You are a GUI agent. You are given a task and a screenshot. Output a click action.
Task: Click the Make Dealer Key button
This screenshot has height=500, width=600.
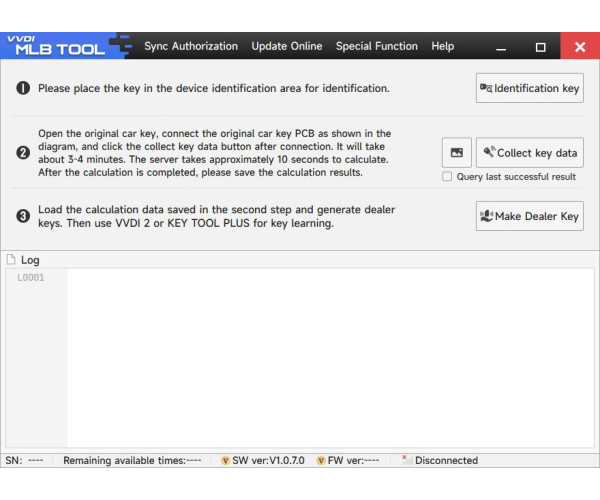point(530,216)
